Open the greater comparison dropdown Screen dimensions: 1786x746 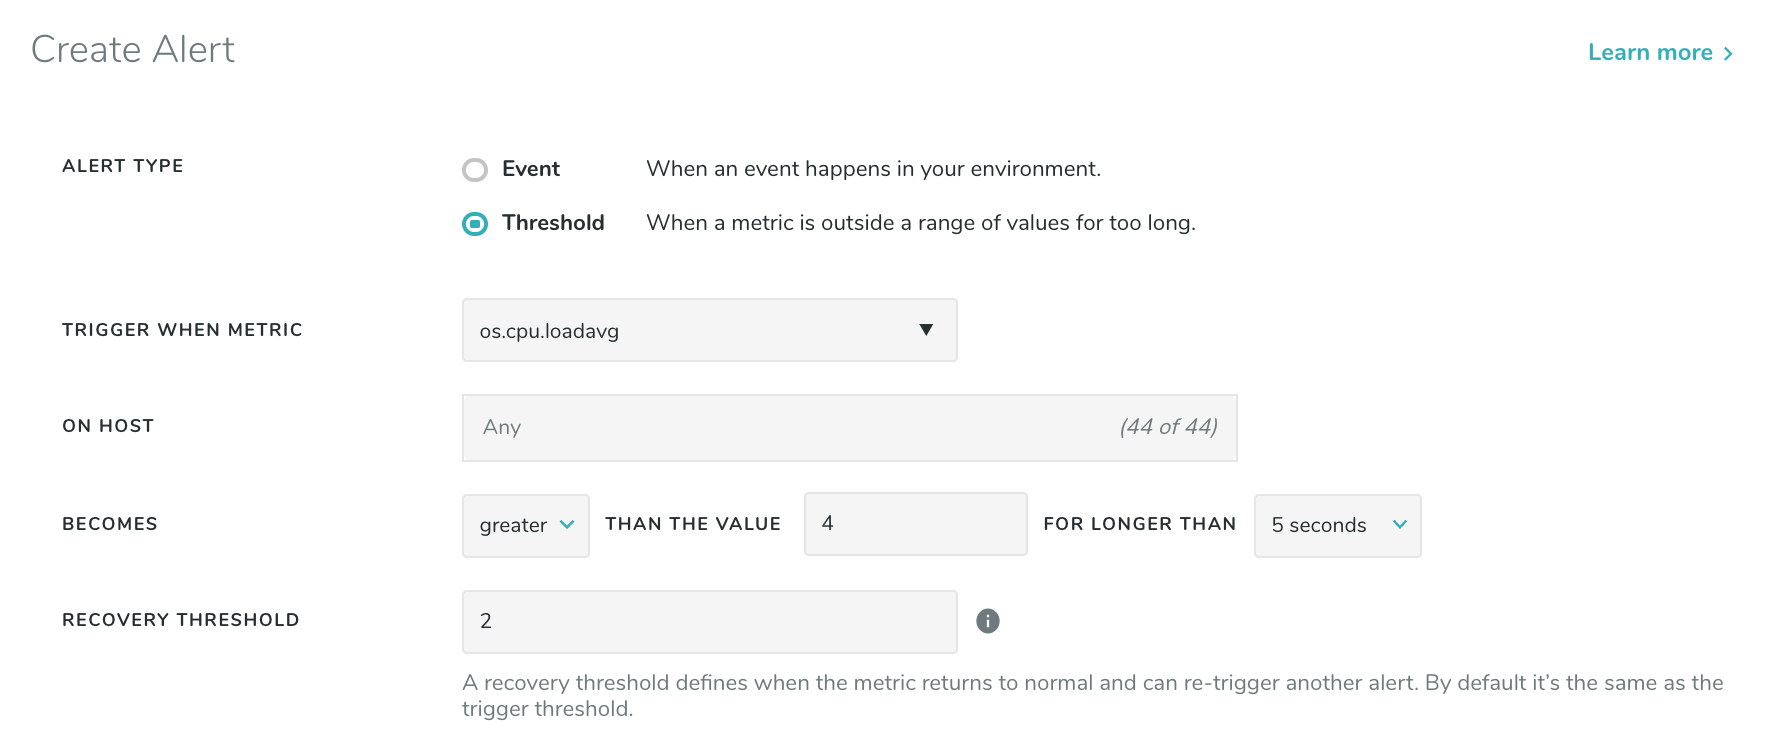click(x=525, y=526)
